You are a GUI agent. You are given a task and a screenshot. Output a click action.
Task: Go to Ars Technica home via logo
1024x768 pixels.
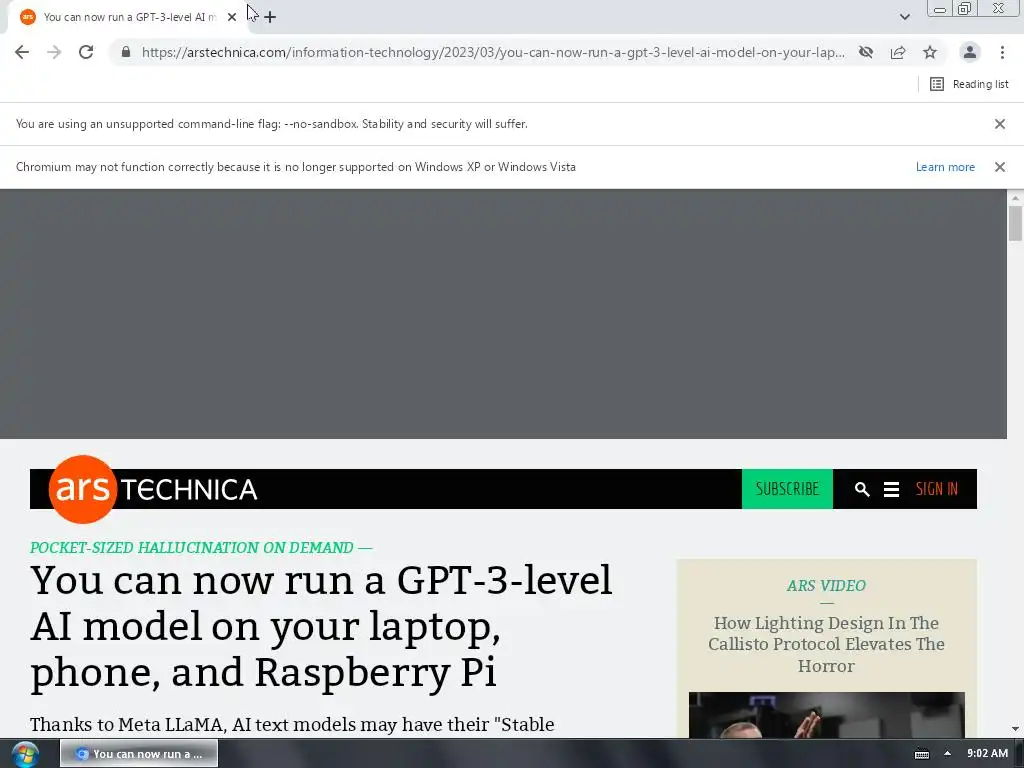pyautogui.click(x=153, y=489)
